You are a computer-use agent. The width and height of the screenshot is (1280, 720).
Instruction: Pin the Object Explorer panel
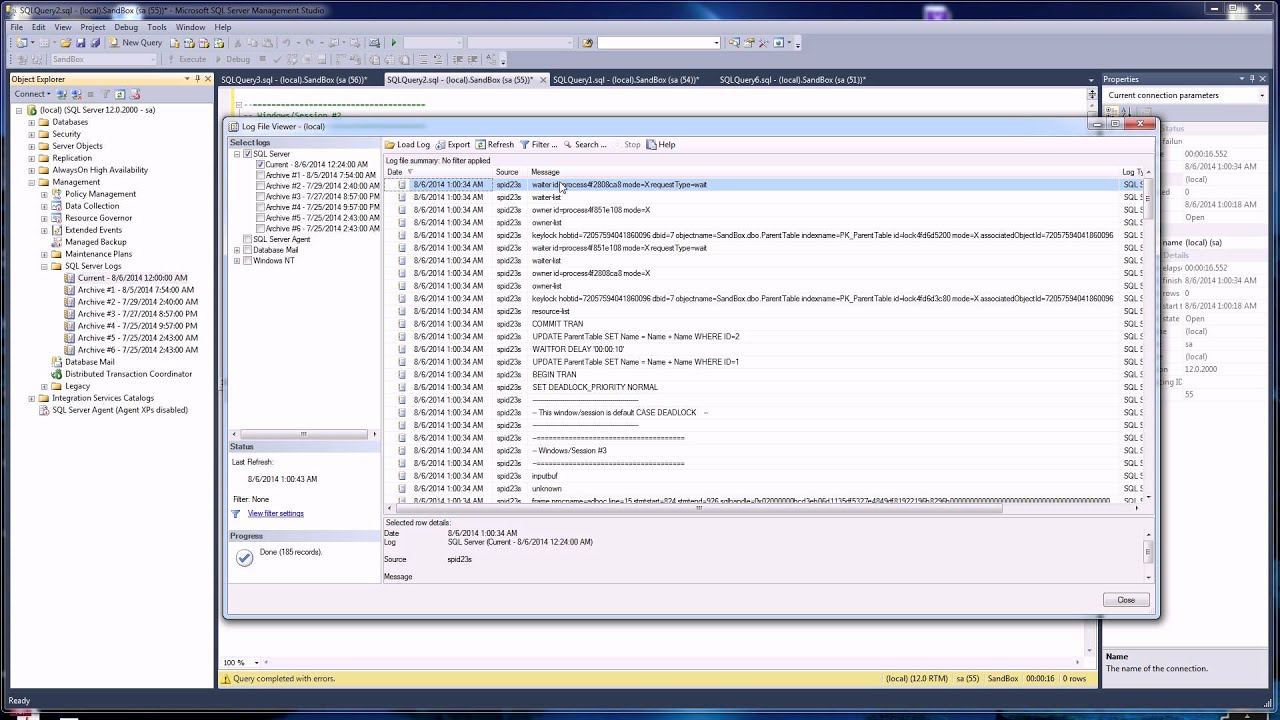point(198,79)
